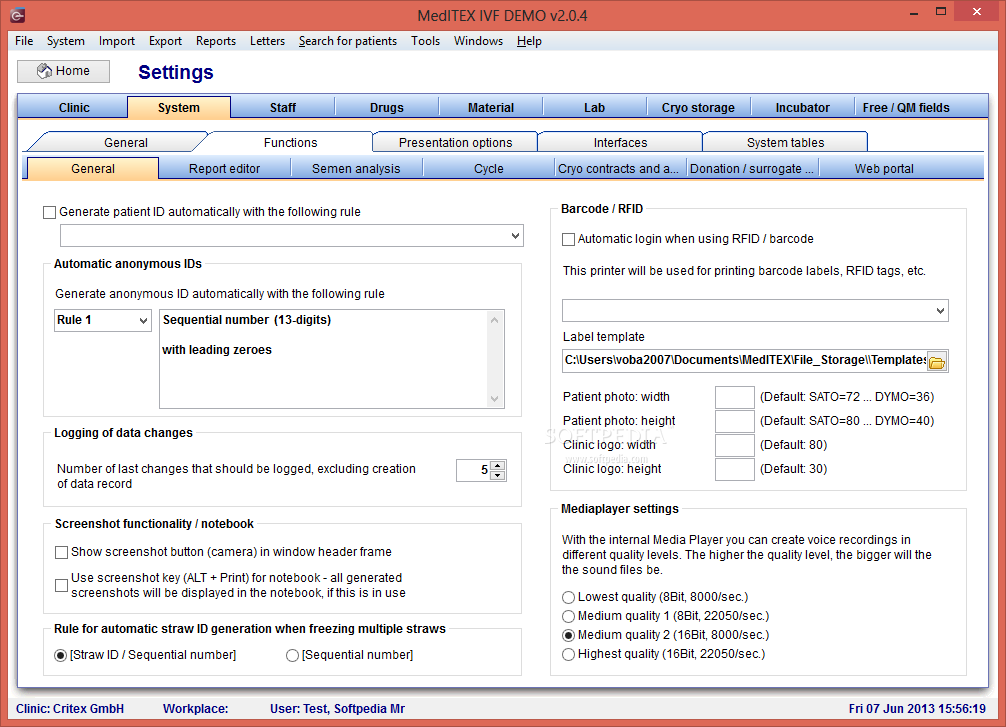The width and height of the screenshot is (1006, 727).
Task: Open the General second-level tab beside Functions
Action: click(126, 142)
